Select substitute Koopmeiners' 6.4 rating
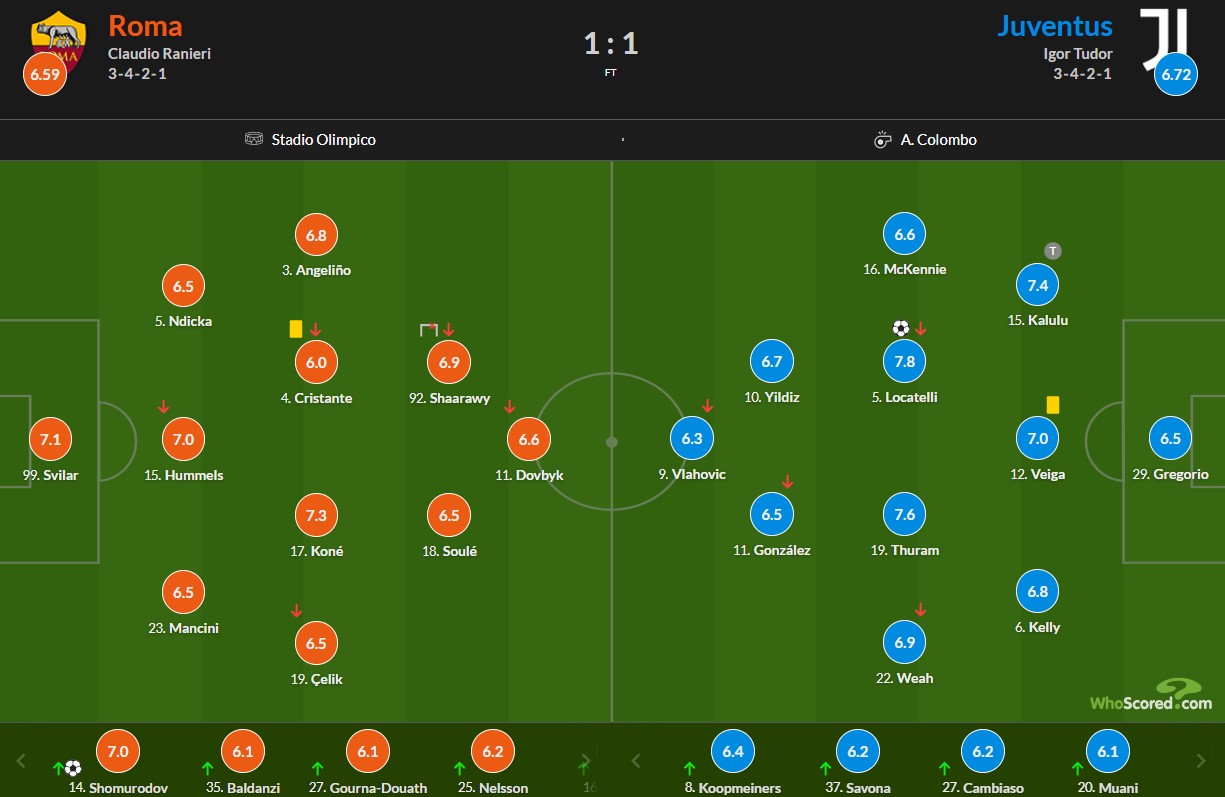Screen dimensions: 1225x797 click(733, 751)
